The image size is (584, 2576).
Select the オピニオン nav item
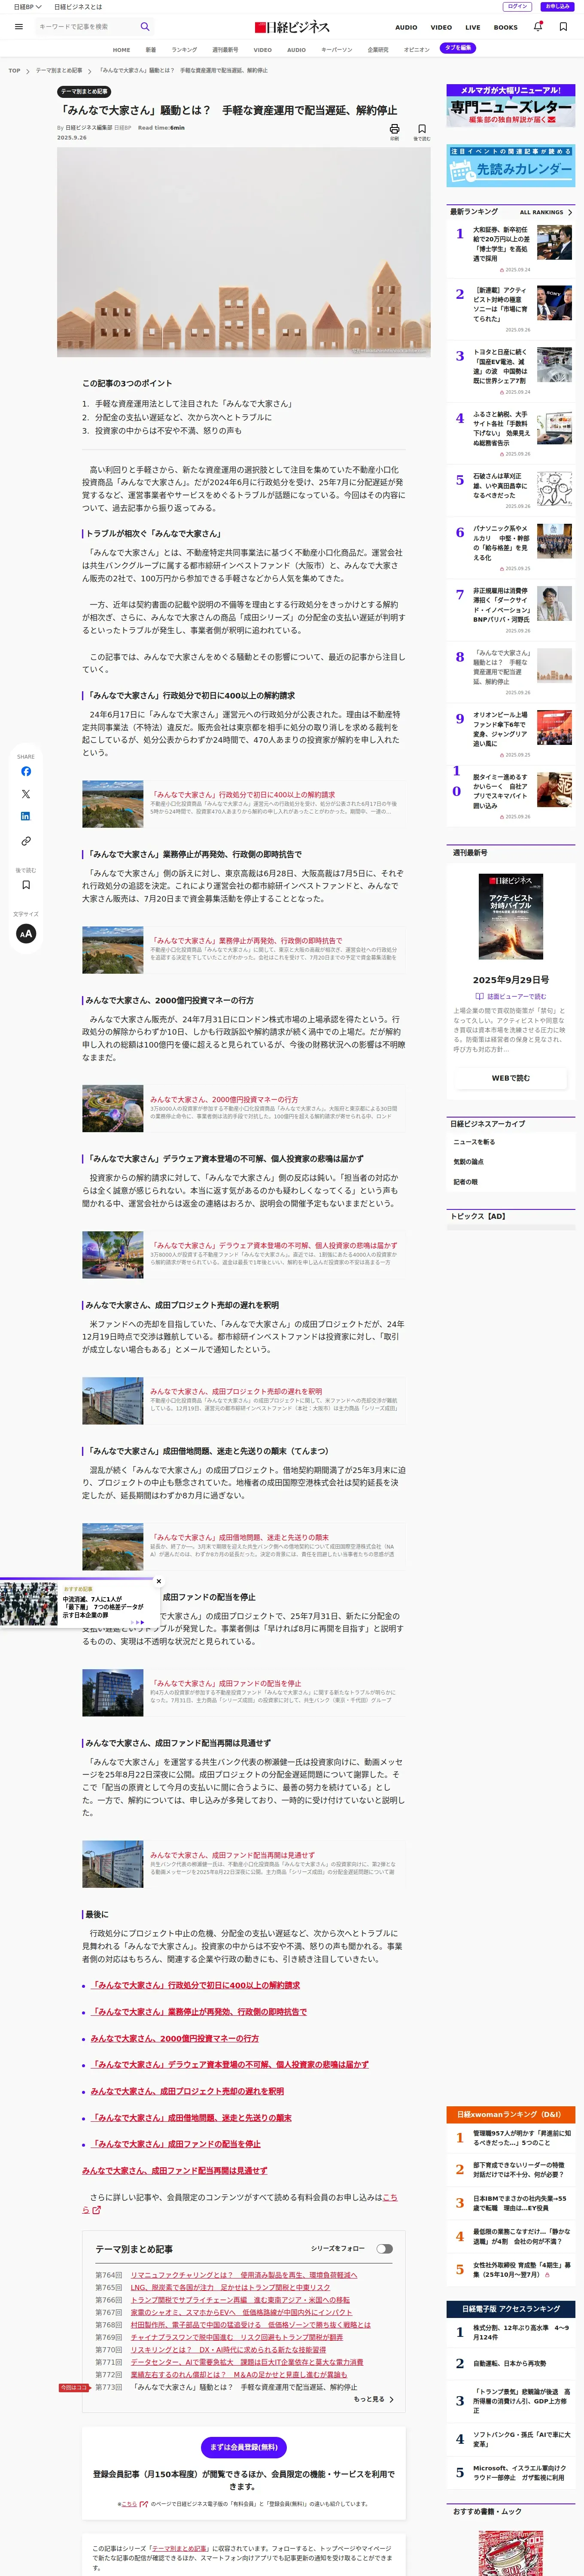416,49
